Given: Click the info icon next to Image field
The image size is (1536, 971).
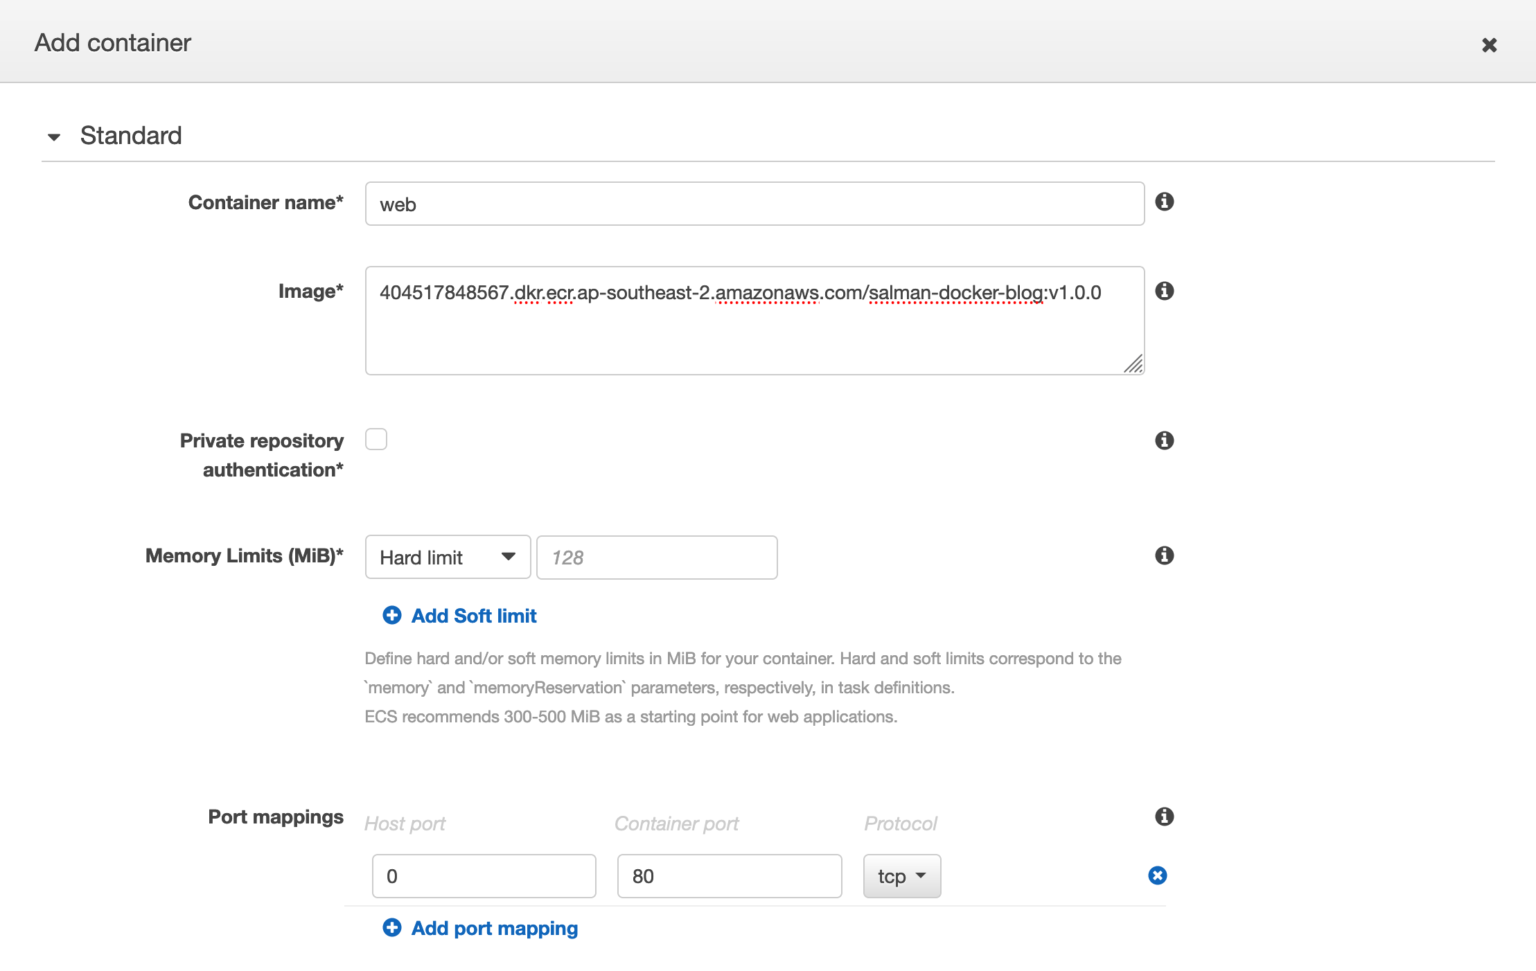Looking at the screenshot, I should coord(1164,290).
